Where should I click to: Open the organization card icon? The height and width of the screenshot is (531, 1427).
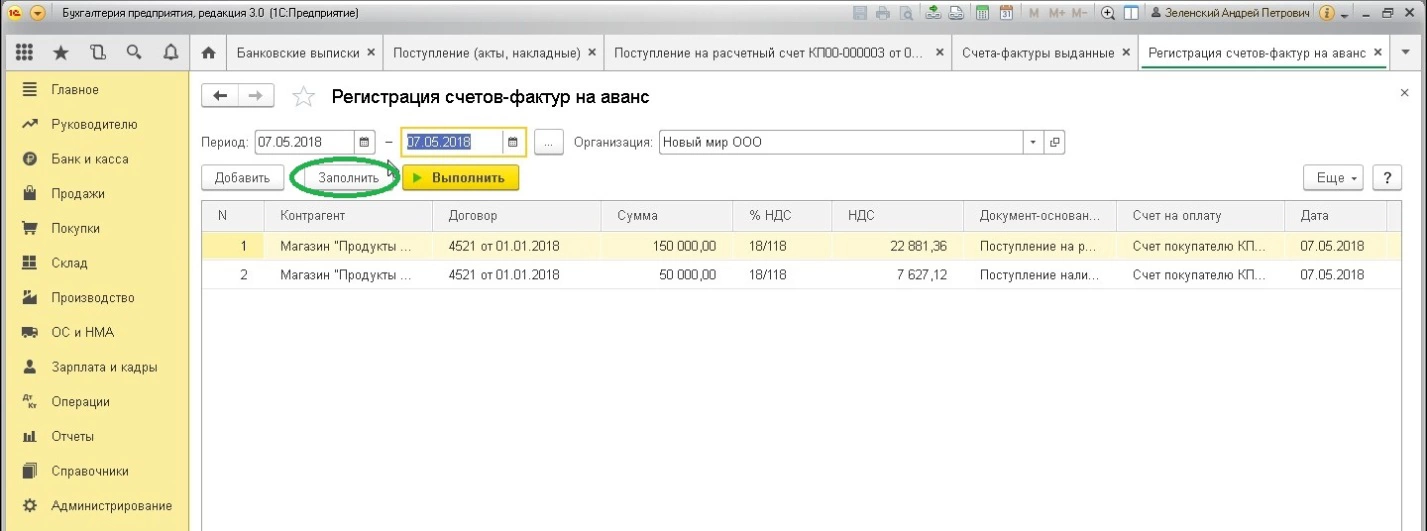click(x=1054, y=142)
